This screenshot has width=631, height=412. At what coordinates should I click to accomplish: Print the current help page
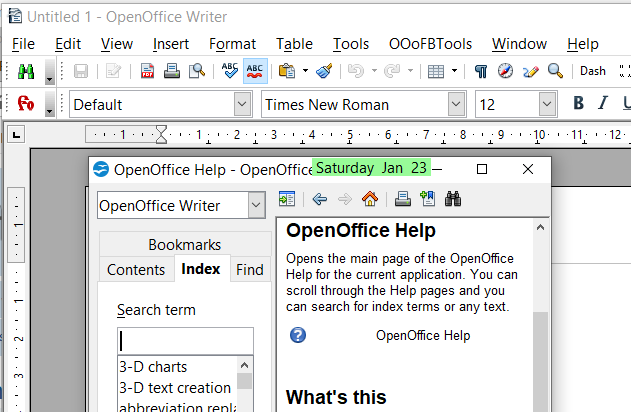[402, 199]
